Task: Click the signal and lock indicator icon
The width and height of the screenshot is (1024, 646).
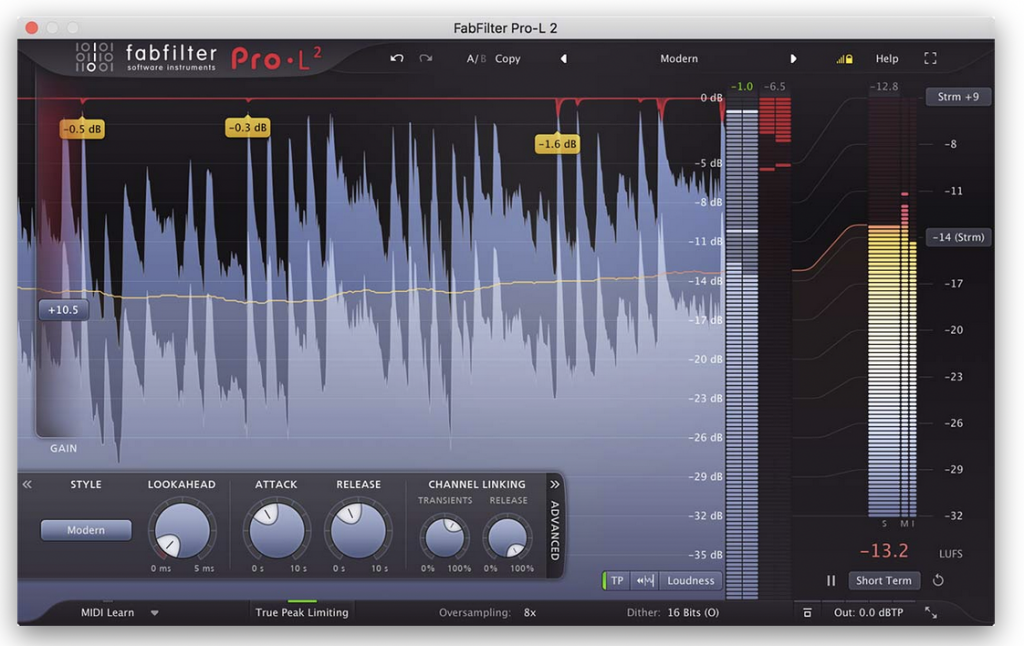Action: pos(844,59)
